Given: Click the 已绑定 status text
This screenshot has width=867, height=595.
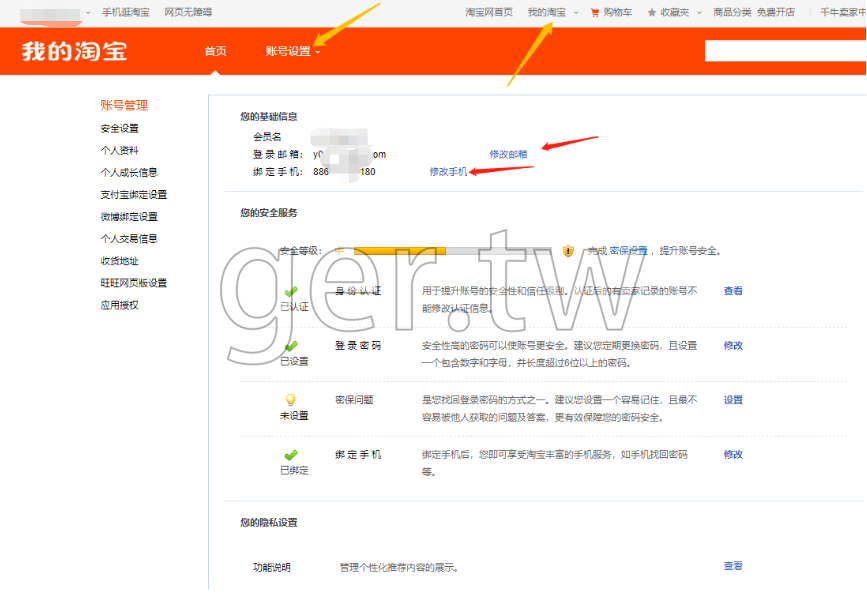Looking at the screenshot, I should 294,471.
